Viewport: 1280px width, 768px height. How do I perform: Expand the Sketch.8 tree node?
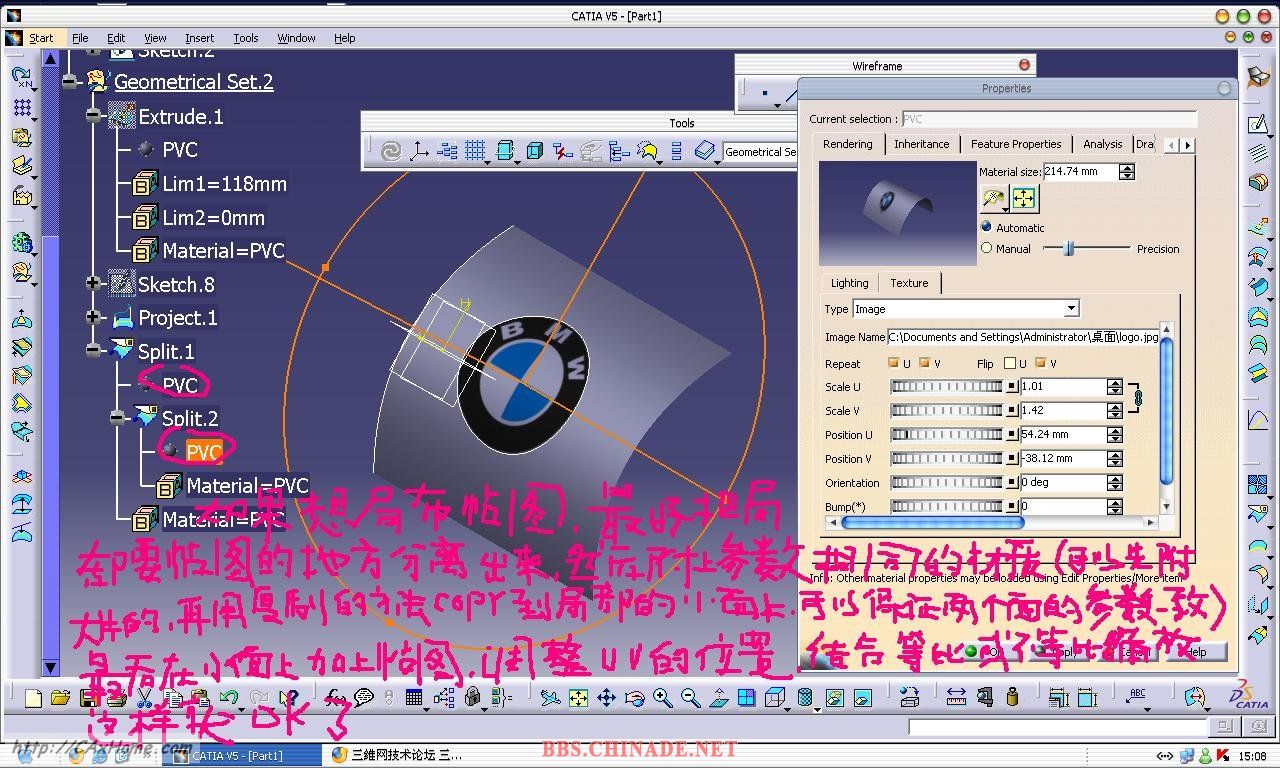pos(94,285)
